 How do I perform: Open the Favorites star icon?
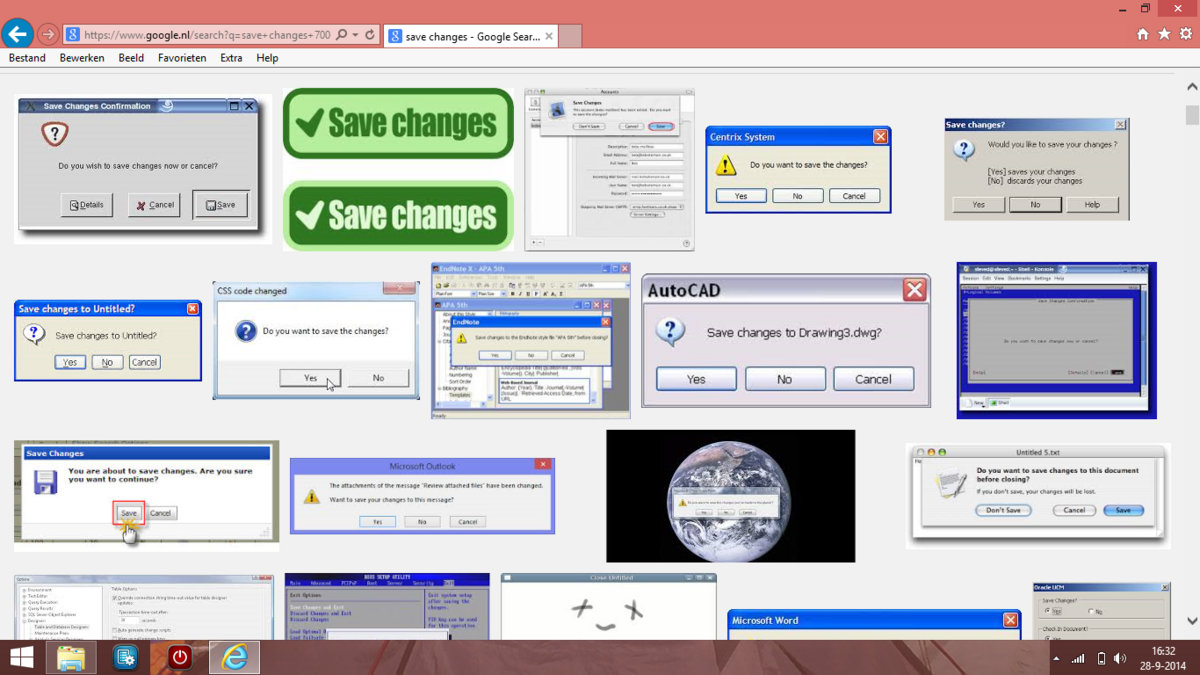(x=1164, y=34)
